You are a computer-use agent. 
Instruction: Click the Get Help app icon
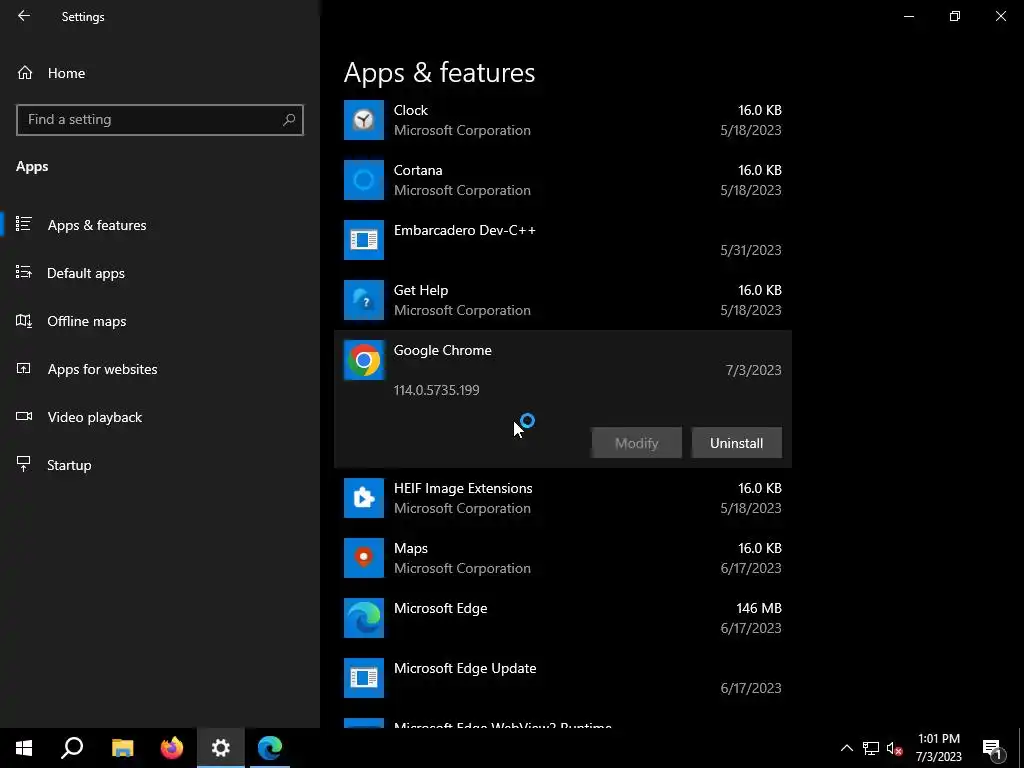pyautogui.click(x=364, y=300)
